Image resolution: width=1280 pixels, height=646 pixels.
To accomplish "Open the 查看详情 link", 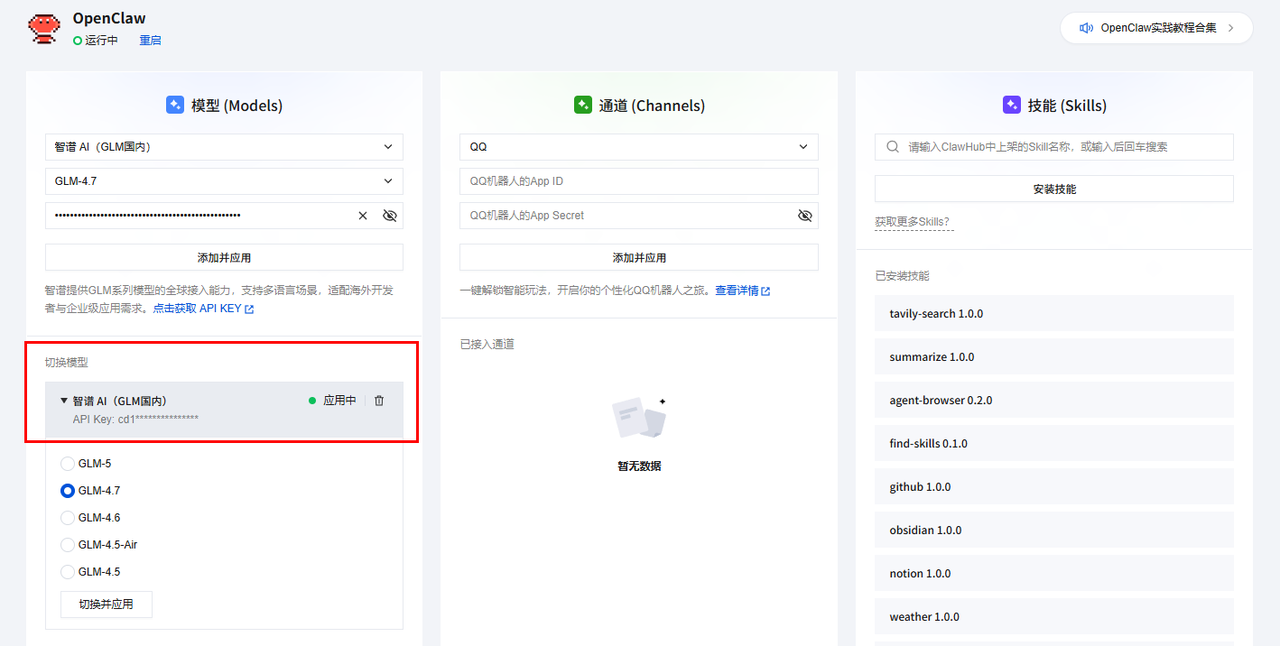I will (737, 291).
